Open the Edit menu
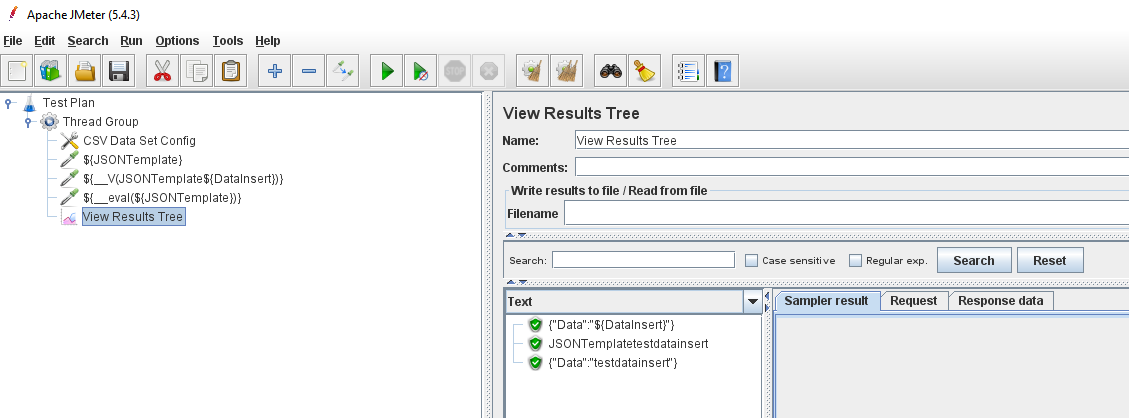Image resolution: width=1129 pixels, height=418 pixels. pos(45,41)
